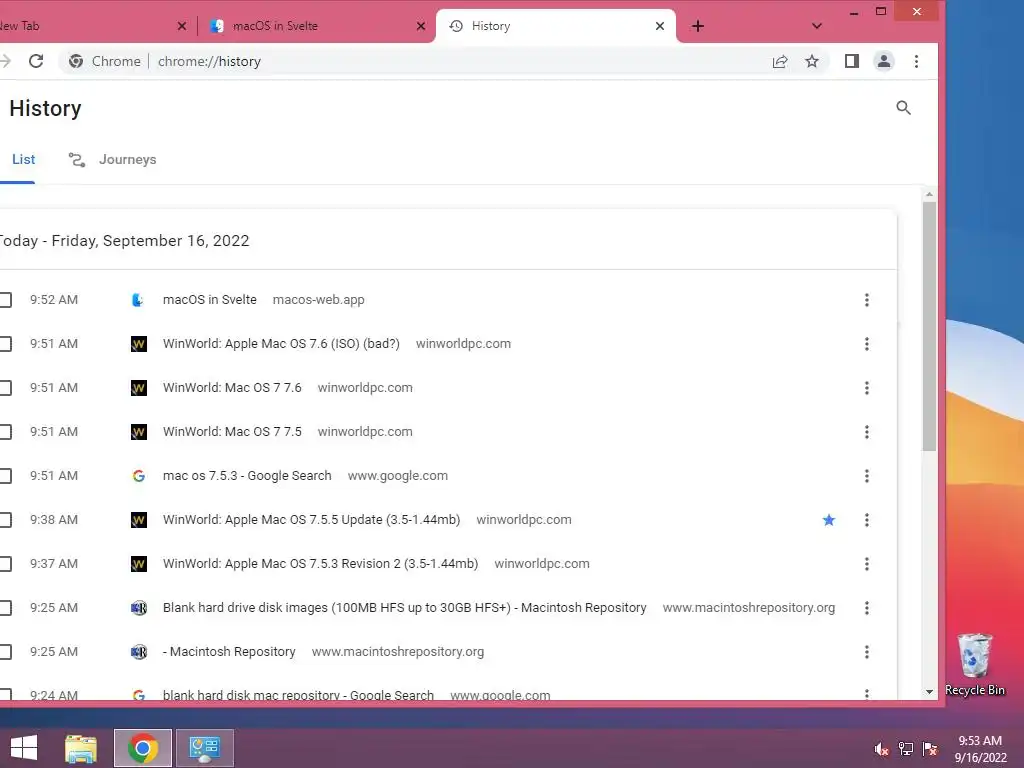Viewport: 1024px width, 768px height.
Task: Open more actions for WinWorld Mac OS 7 7.6
Action: click(867, 388)
